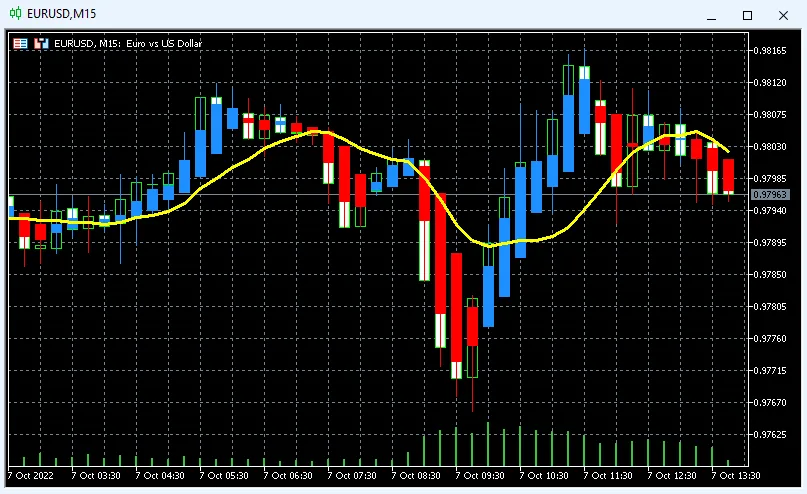Click the EURUSD,M15 chart window title icon
This screenshot has height=494, width=807.
coord(15,13)
